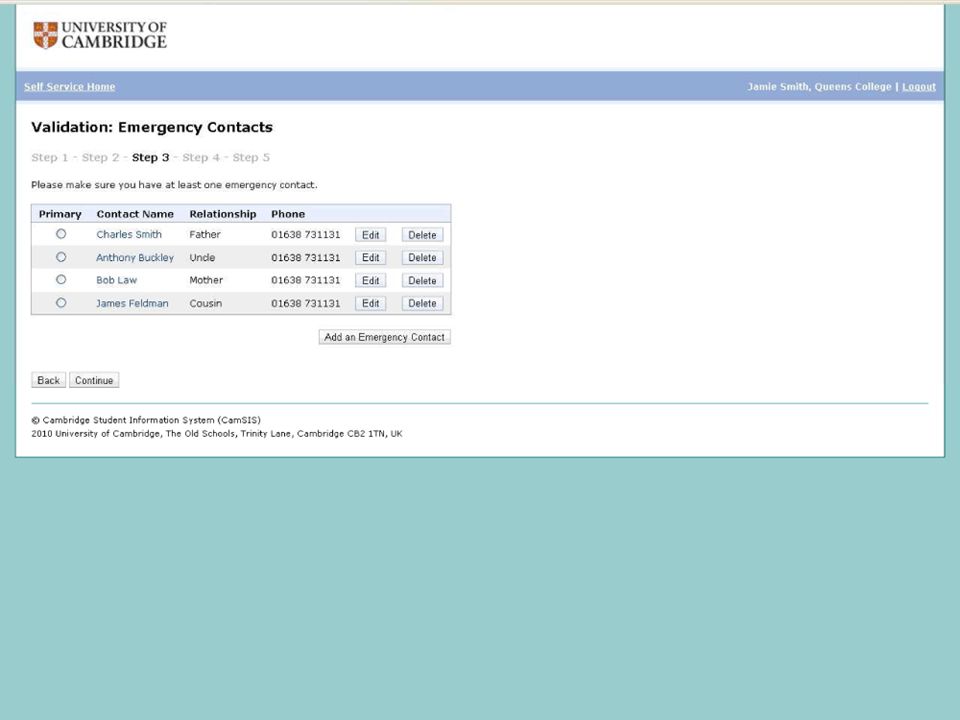Viewport: 960px width, 720px height.
Task: Click the Jamie Smith, Queens College text
Action: [x=819, y=87]
